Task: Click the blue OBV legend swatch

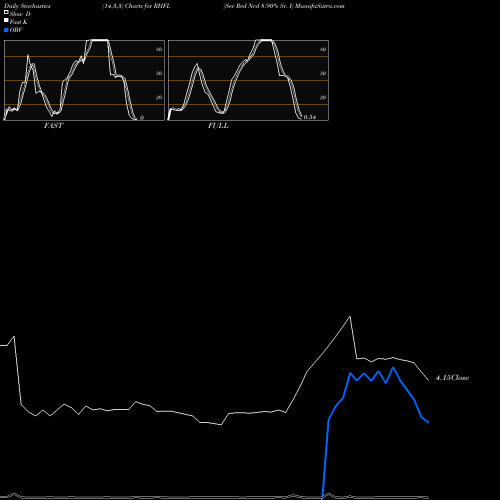Action: [6, 30]
